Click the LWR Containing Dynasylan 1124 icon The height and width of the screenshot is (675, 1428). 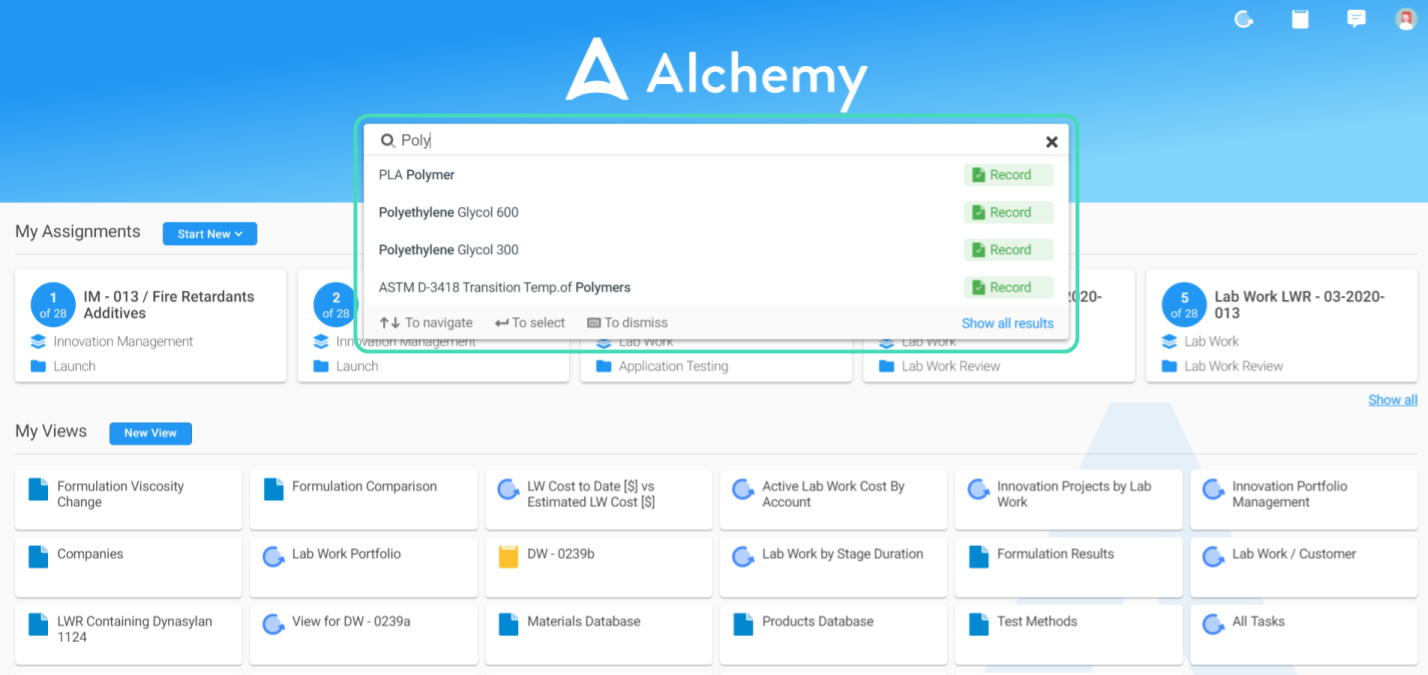[38, 624]
